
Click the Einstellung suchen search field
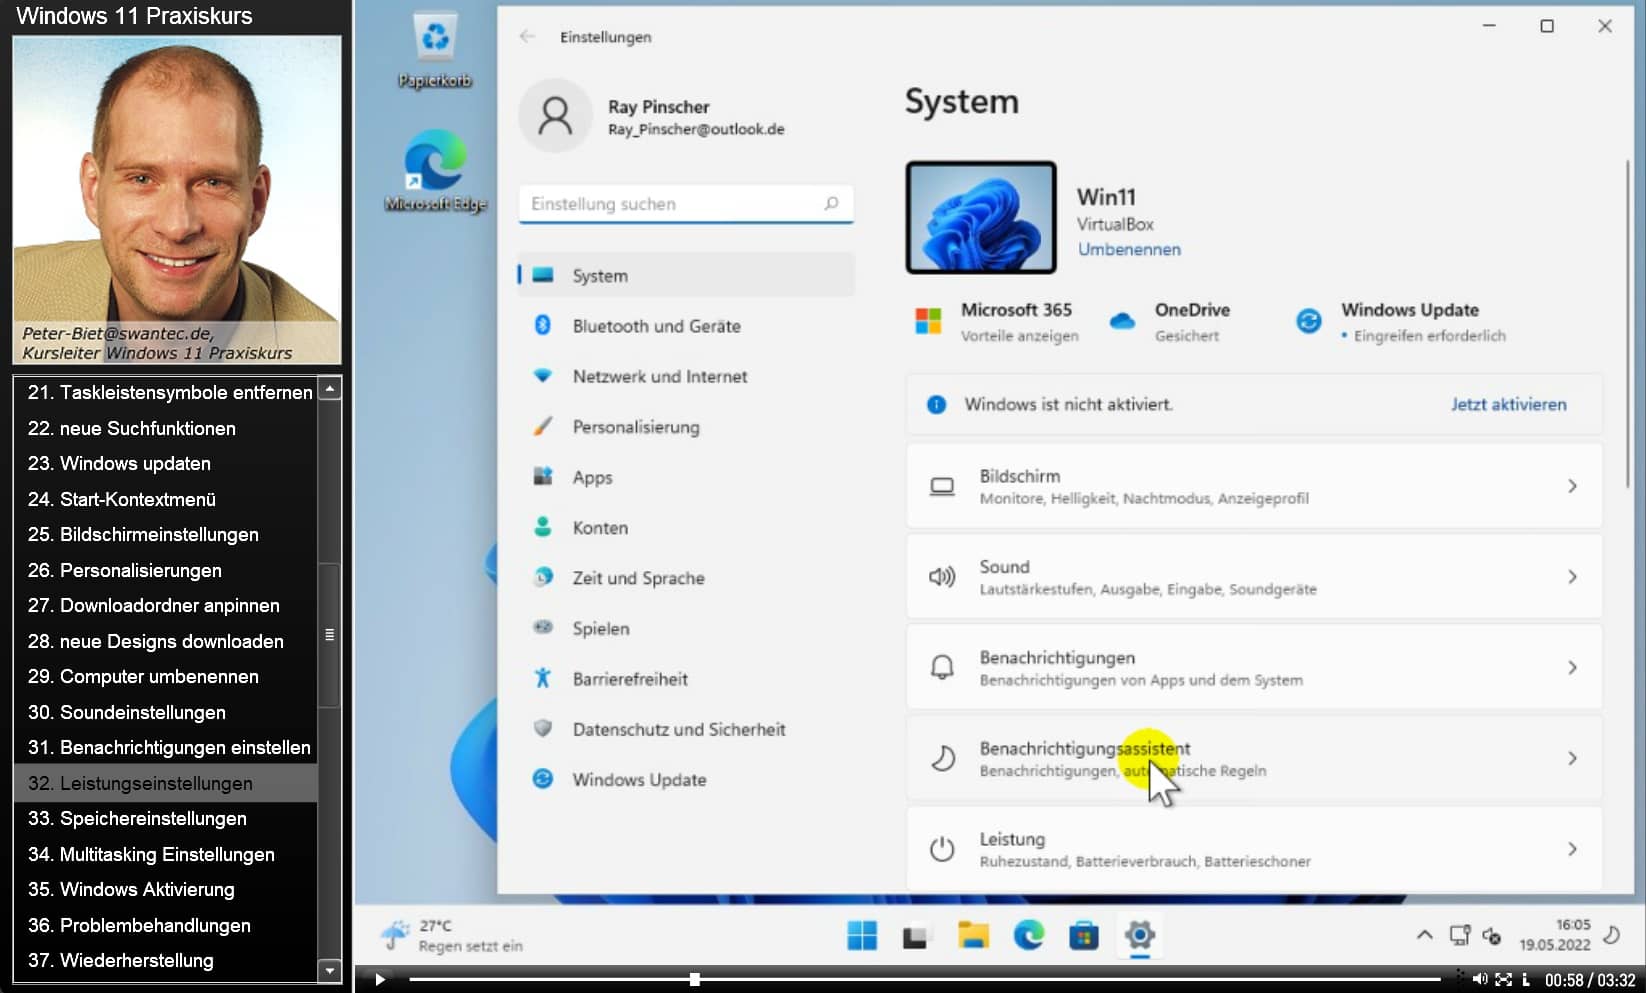tap(675, 204)
